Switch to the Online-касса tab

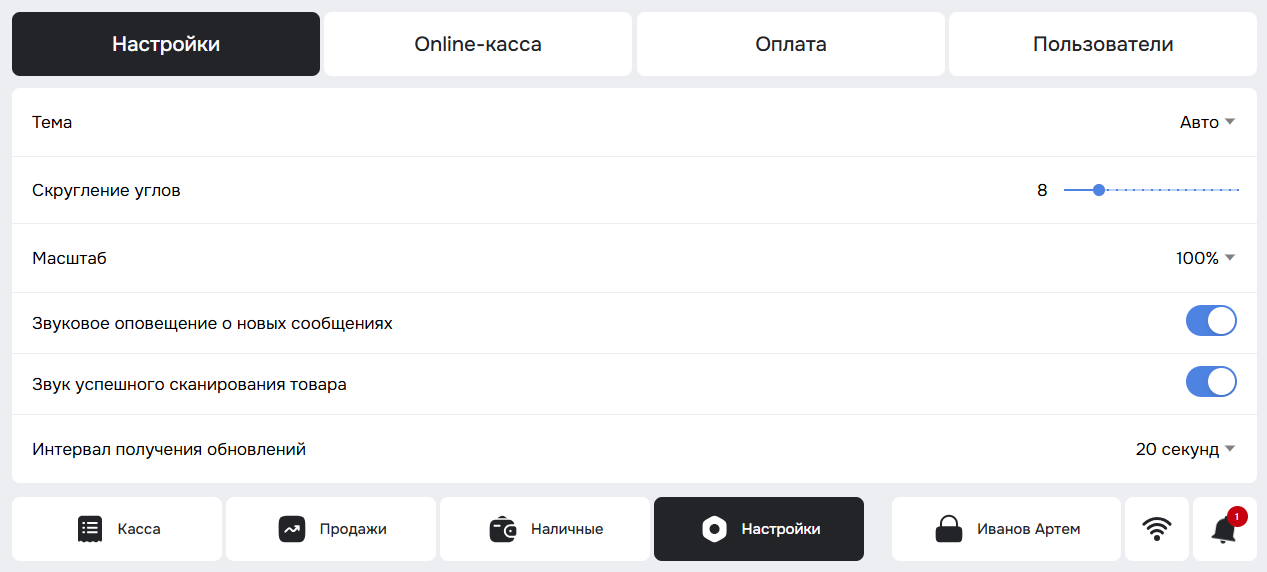tap(478, 44)
